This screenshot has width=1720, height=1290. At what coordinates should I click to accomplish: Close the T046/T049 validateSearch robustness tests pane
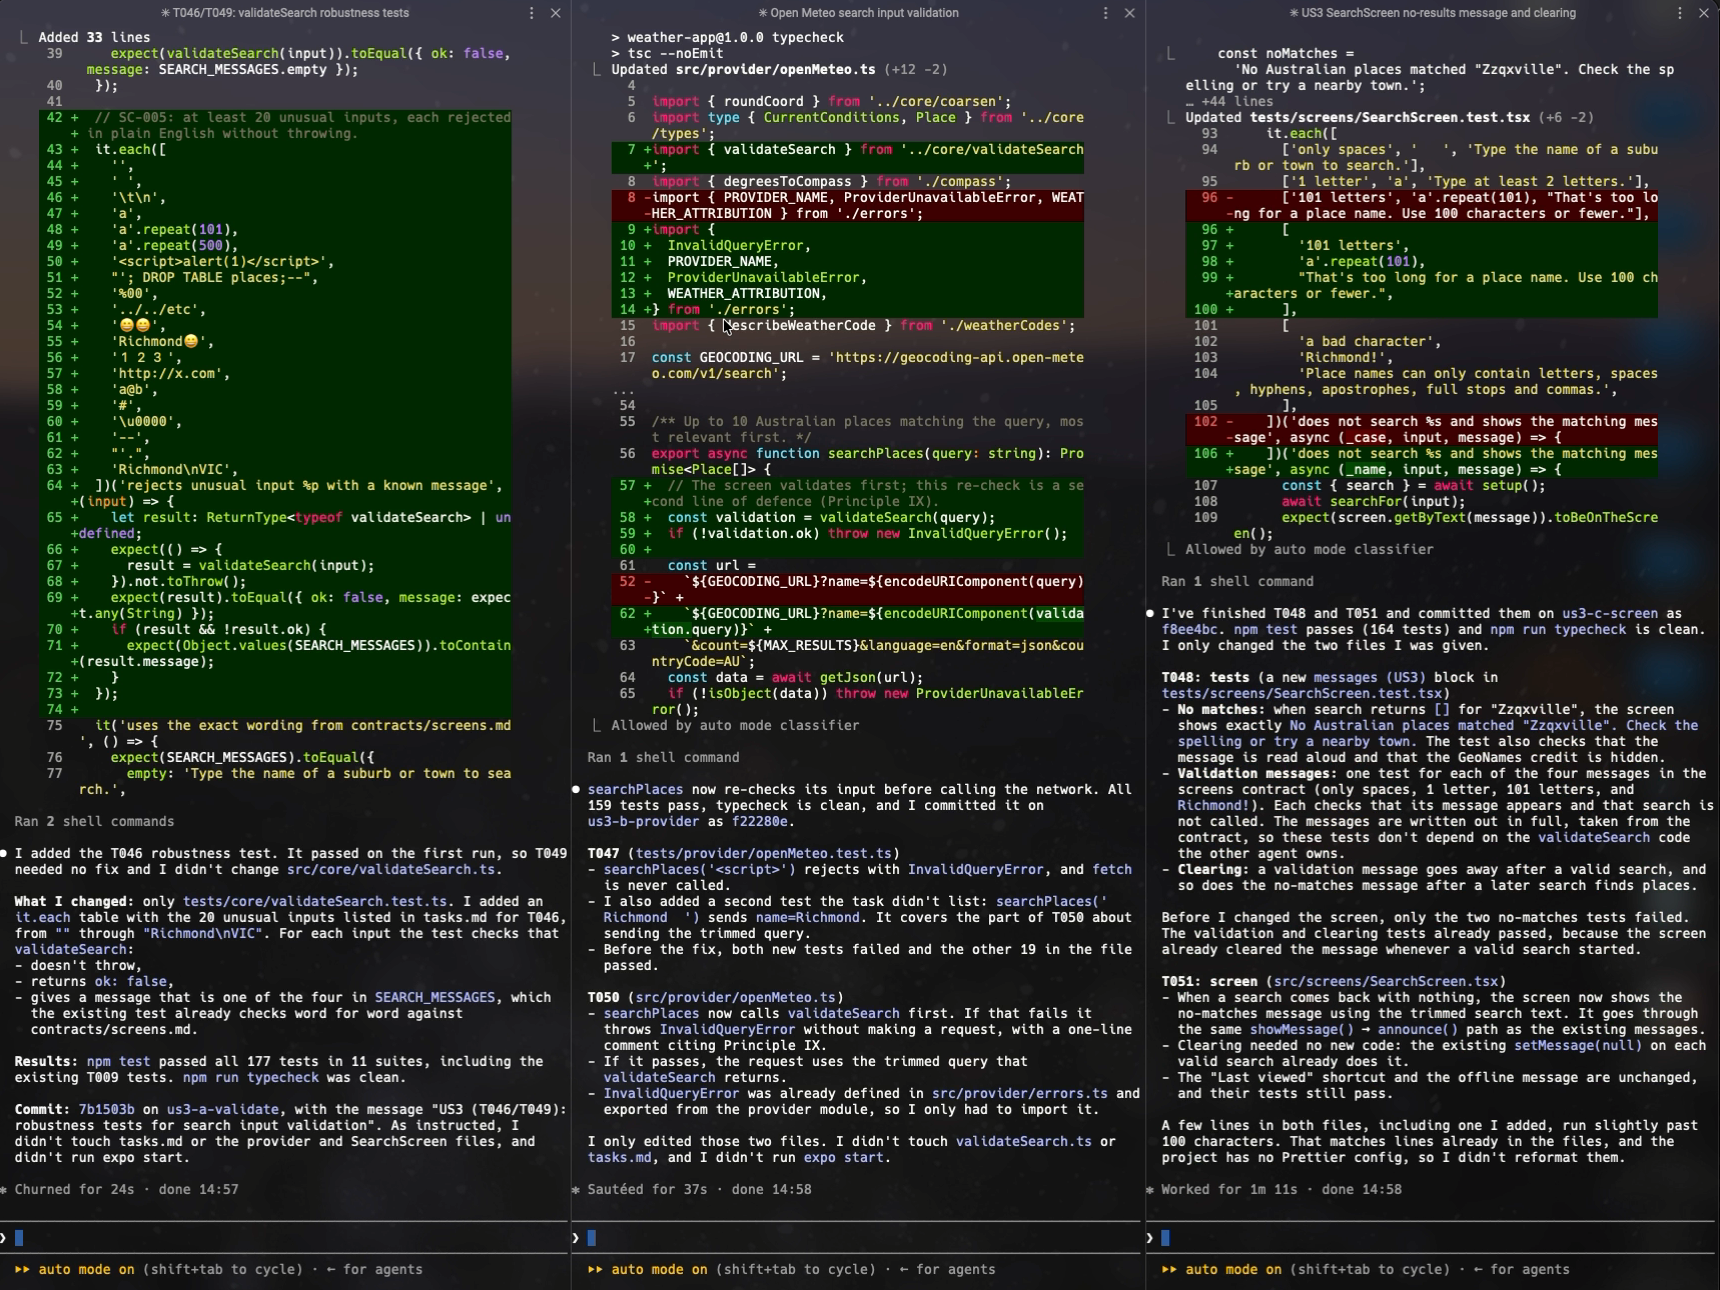point(556,13)
